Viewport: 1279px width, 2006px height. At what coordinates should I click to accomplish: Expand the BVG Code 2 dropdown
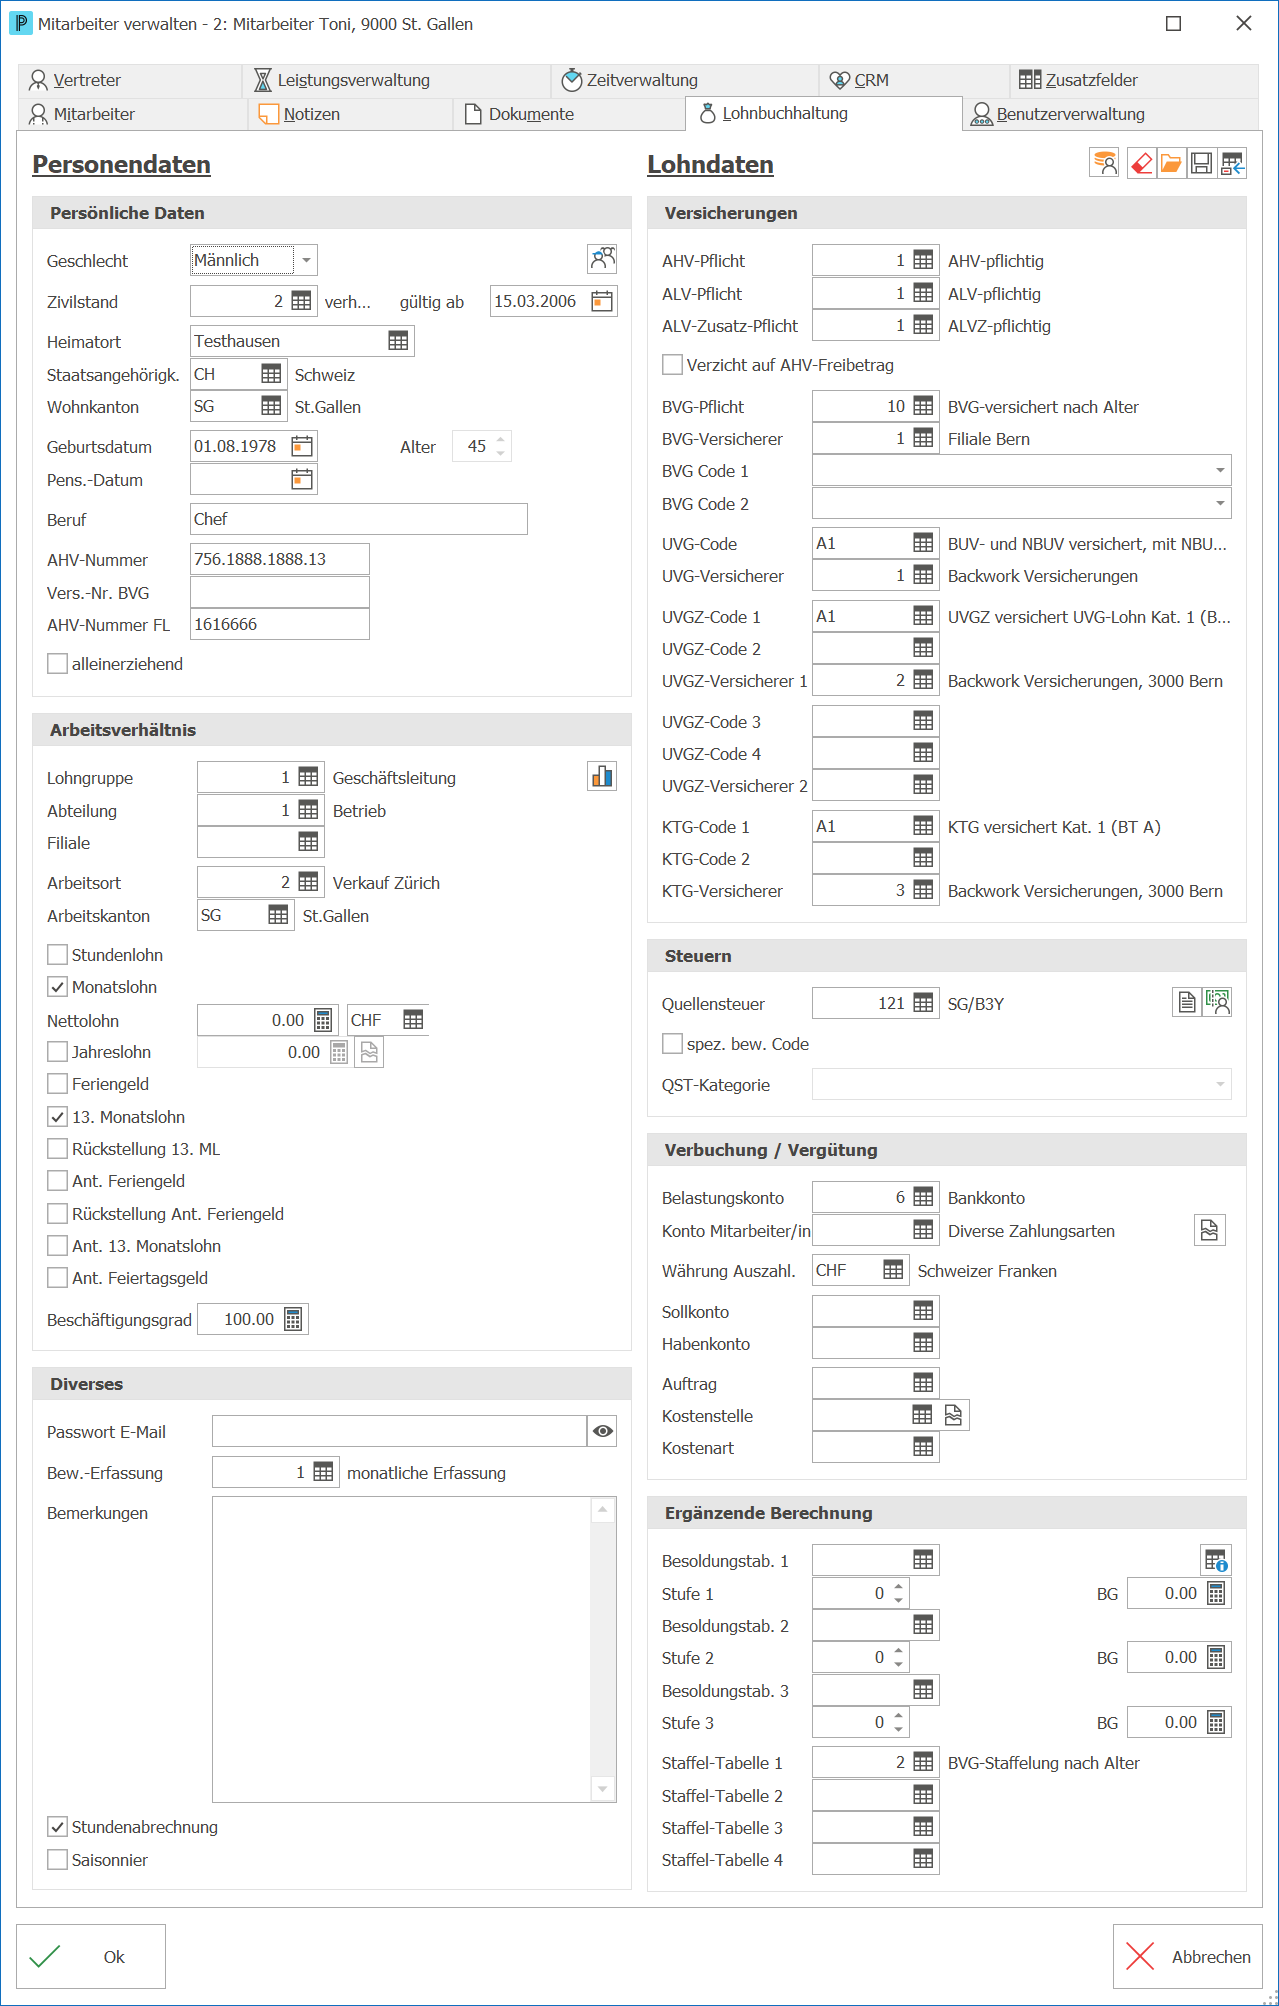1220,503
